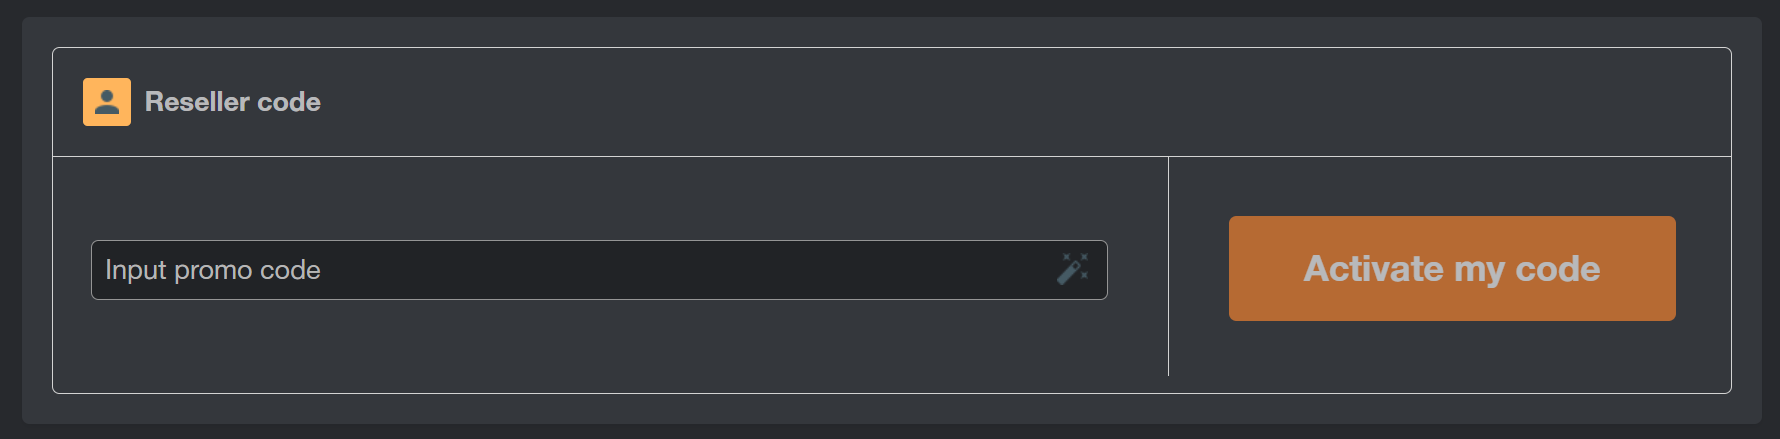Select the person icon beside Reseller code
This screenshot has height=439, width=1780.
(x=107, y=102)
